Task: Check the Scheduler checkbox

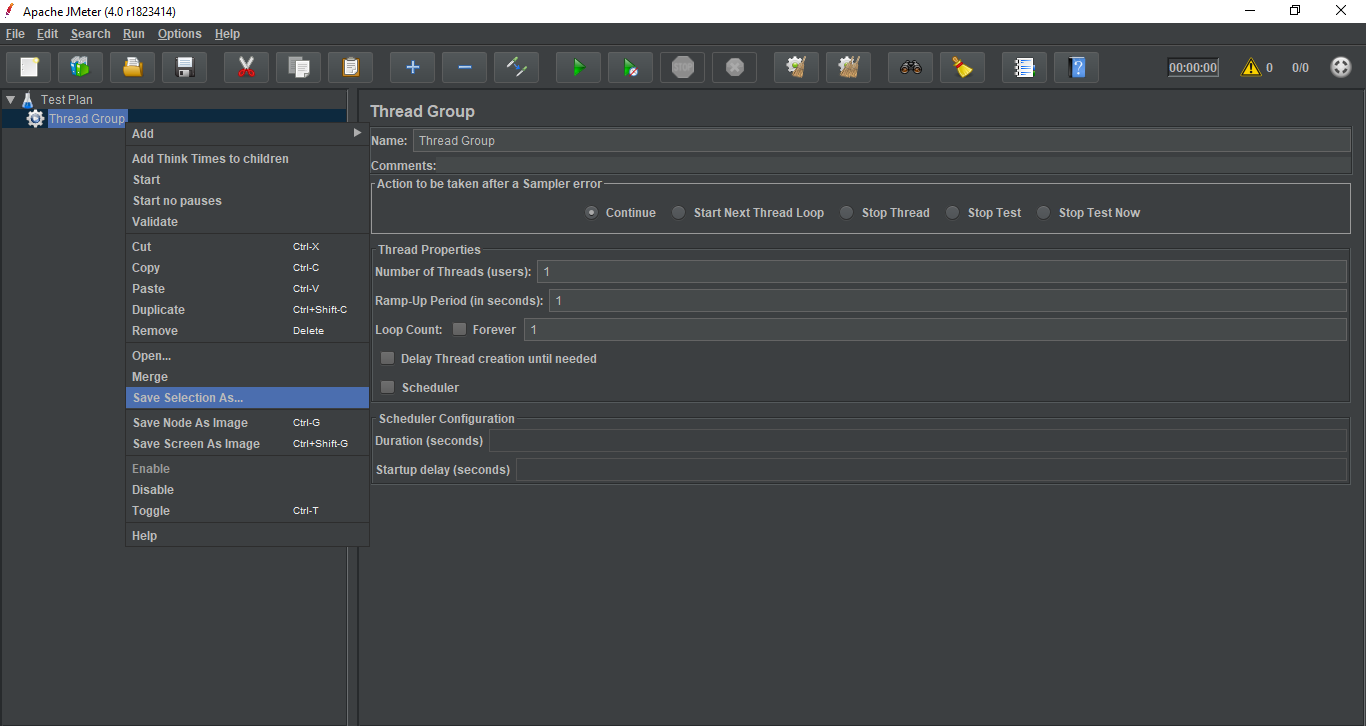Action: [388, 387]
